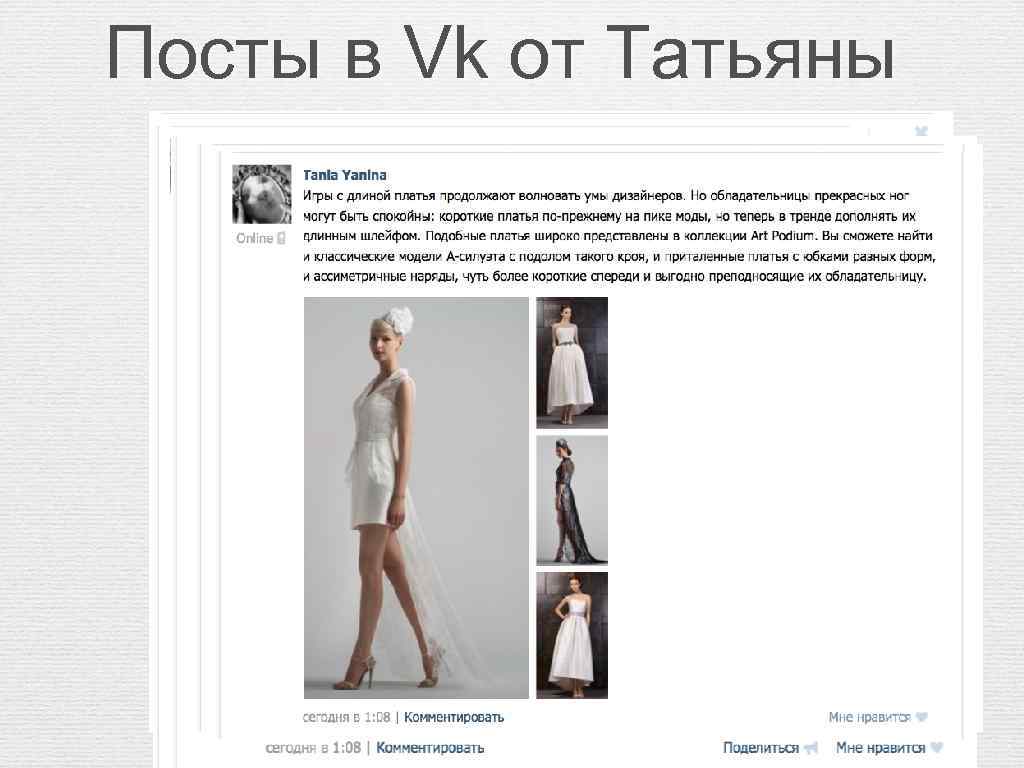Click Комментировать inside the reposted post
The image size is (1024, 768).
pos(454,717)
